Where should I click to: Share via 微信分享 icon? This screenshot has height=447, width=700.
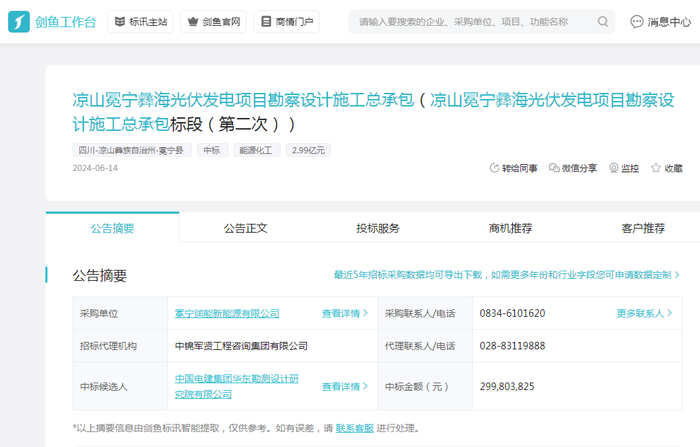554,169
